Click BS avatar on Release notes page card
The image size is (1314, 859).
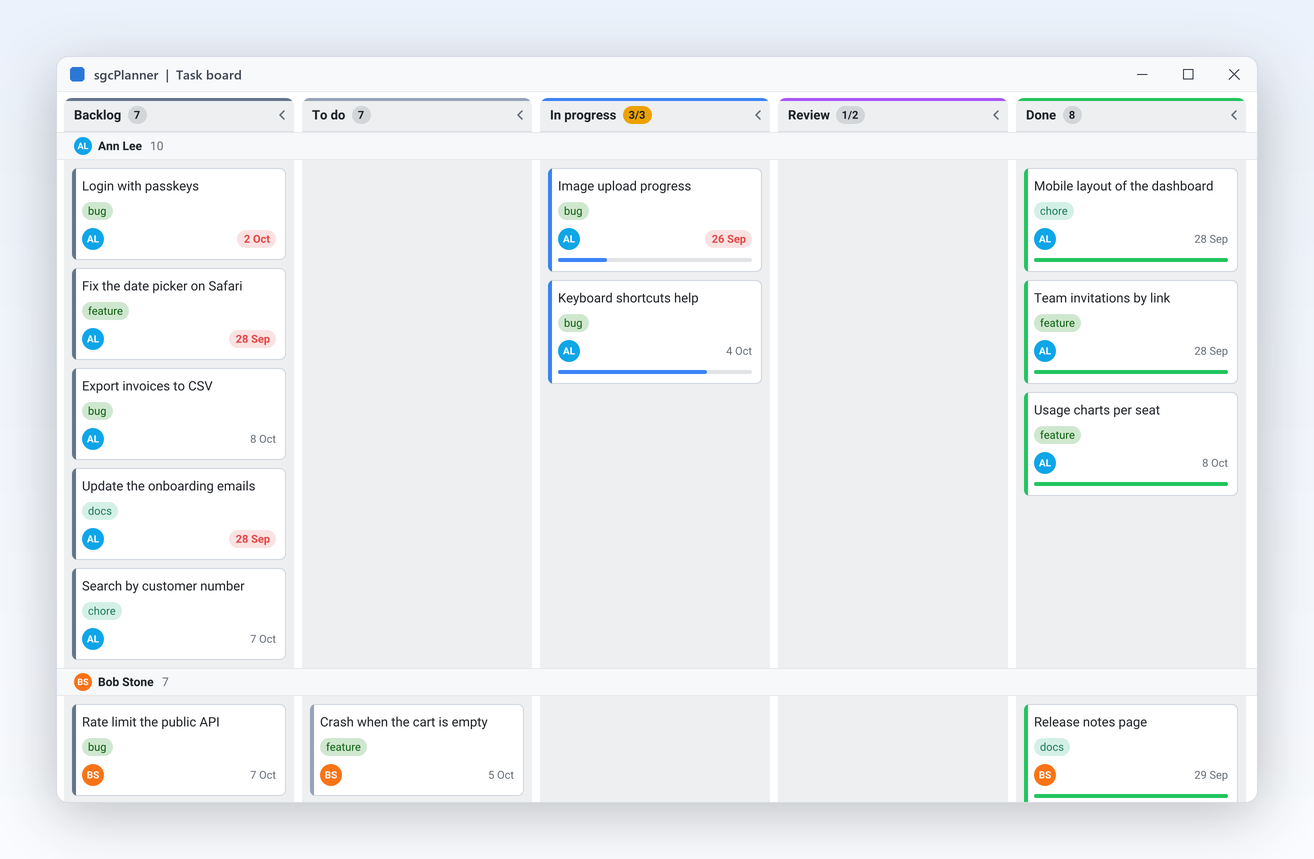(1045, 775)
